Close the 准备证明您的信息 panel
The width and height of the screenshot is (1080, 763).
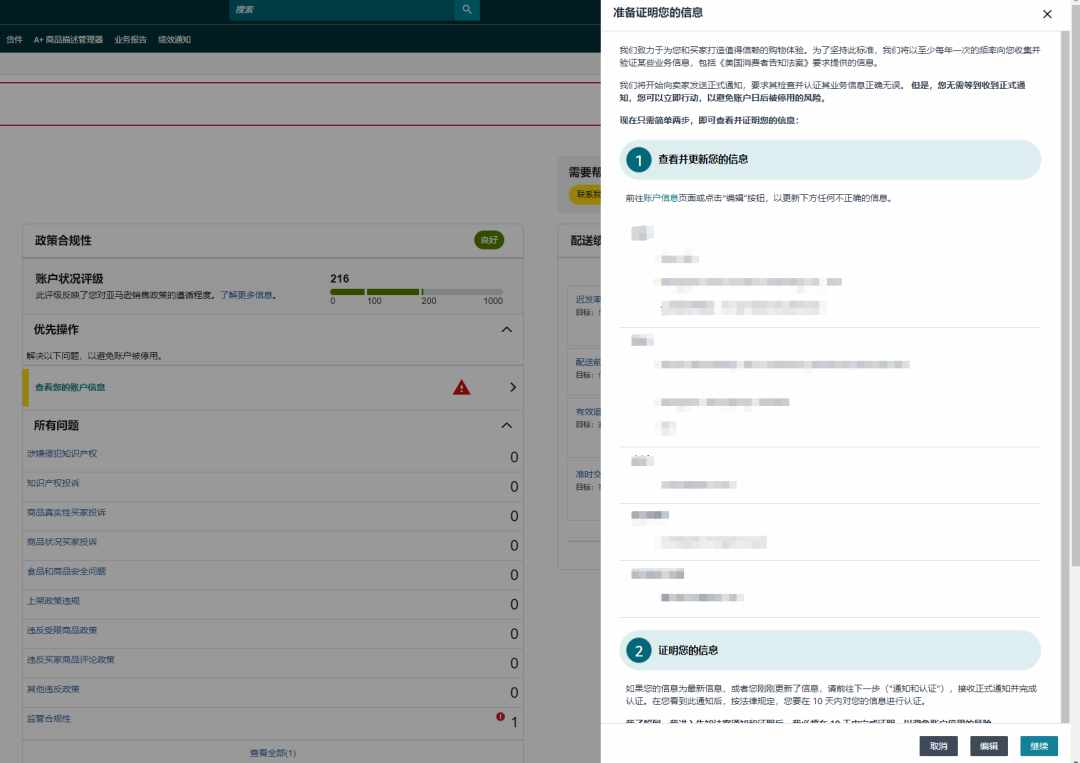click(x=1047, y=14)
